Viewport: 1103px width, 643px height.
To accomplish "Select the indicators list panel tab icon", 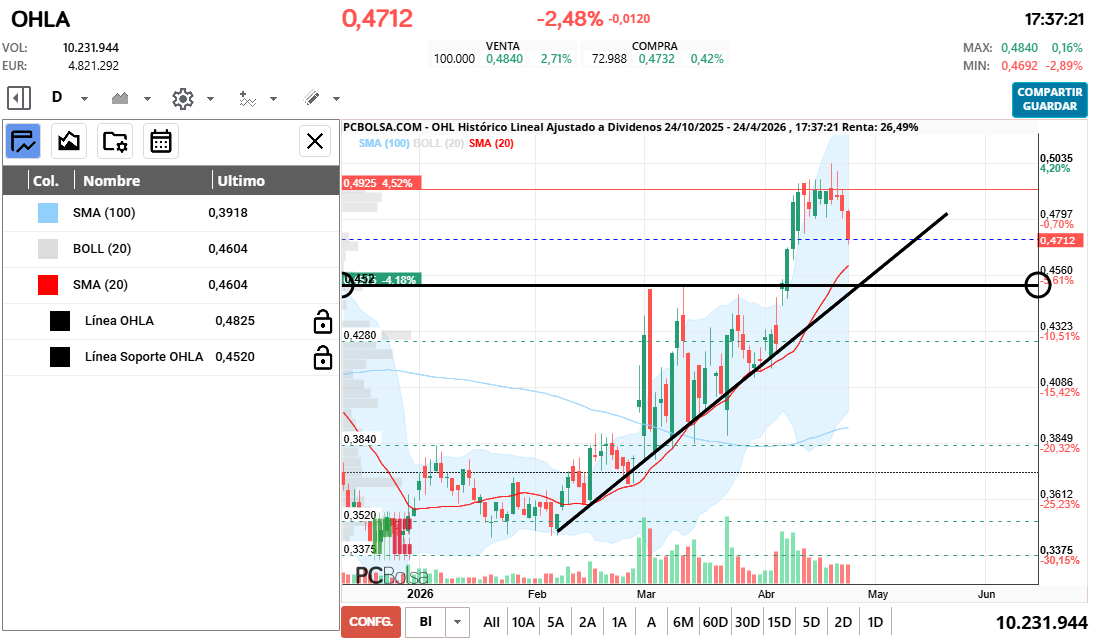I will coord(23,141).
